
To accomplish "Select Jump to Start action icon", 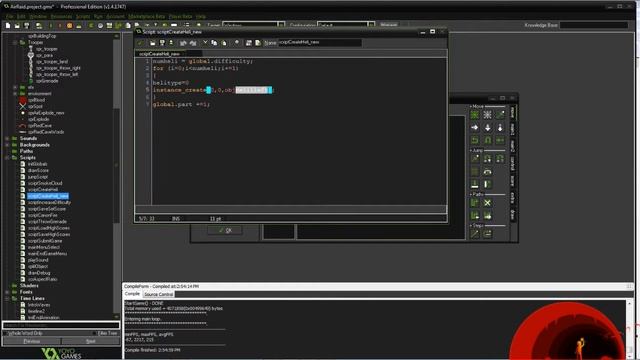I will point(487,159).
